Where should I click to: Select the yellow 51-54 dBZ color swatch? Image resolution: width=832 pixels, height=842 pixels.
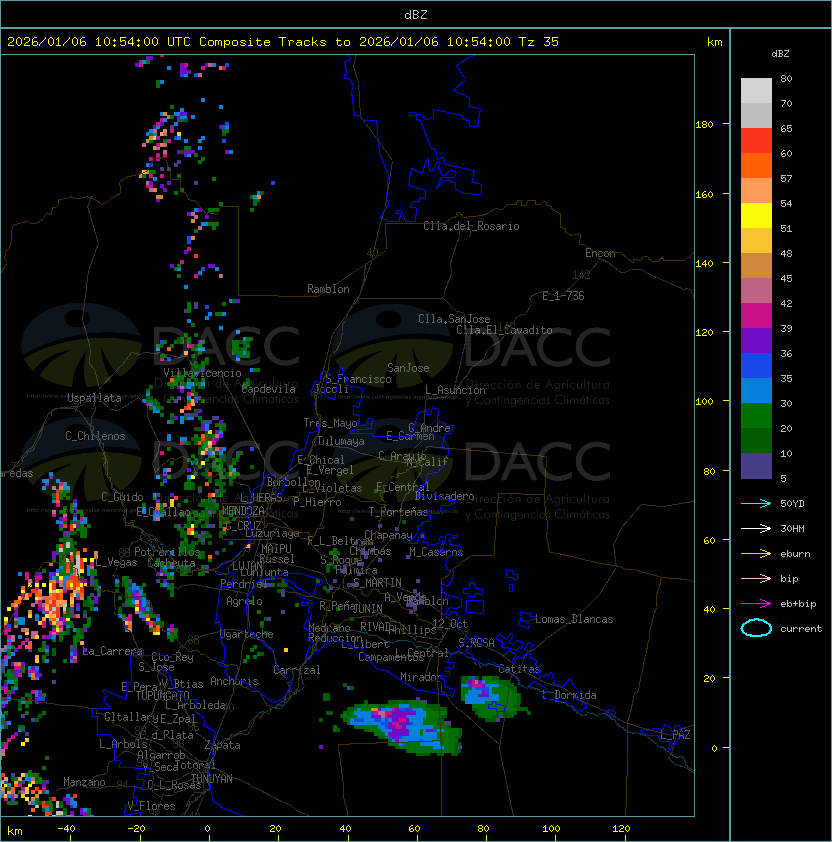pyautogui.click(x=756, y=216)
